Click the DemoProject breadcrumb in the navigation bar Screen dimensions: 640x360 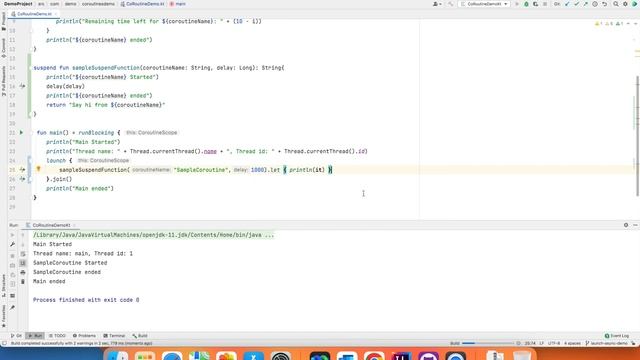[18, 4]
